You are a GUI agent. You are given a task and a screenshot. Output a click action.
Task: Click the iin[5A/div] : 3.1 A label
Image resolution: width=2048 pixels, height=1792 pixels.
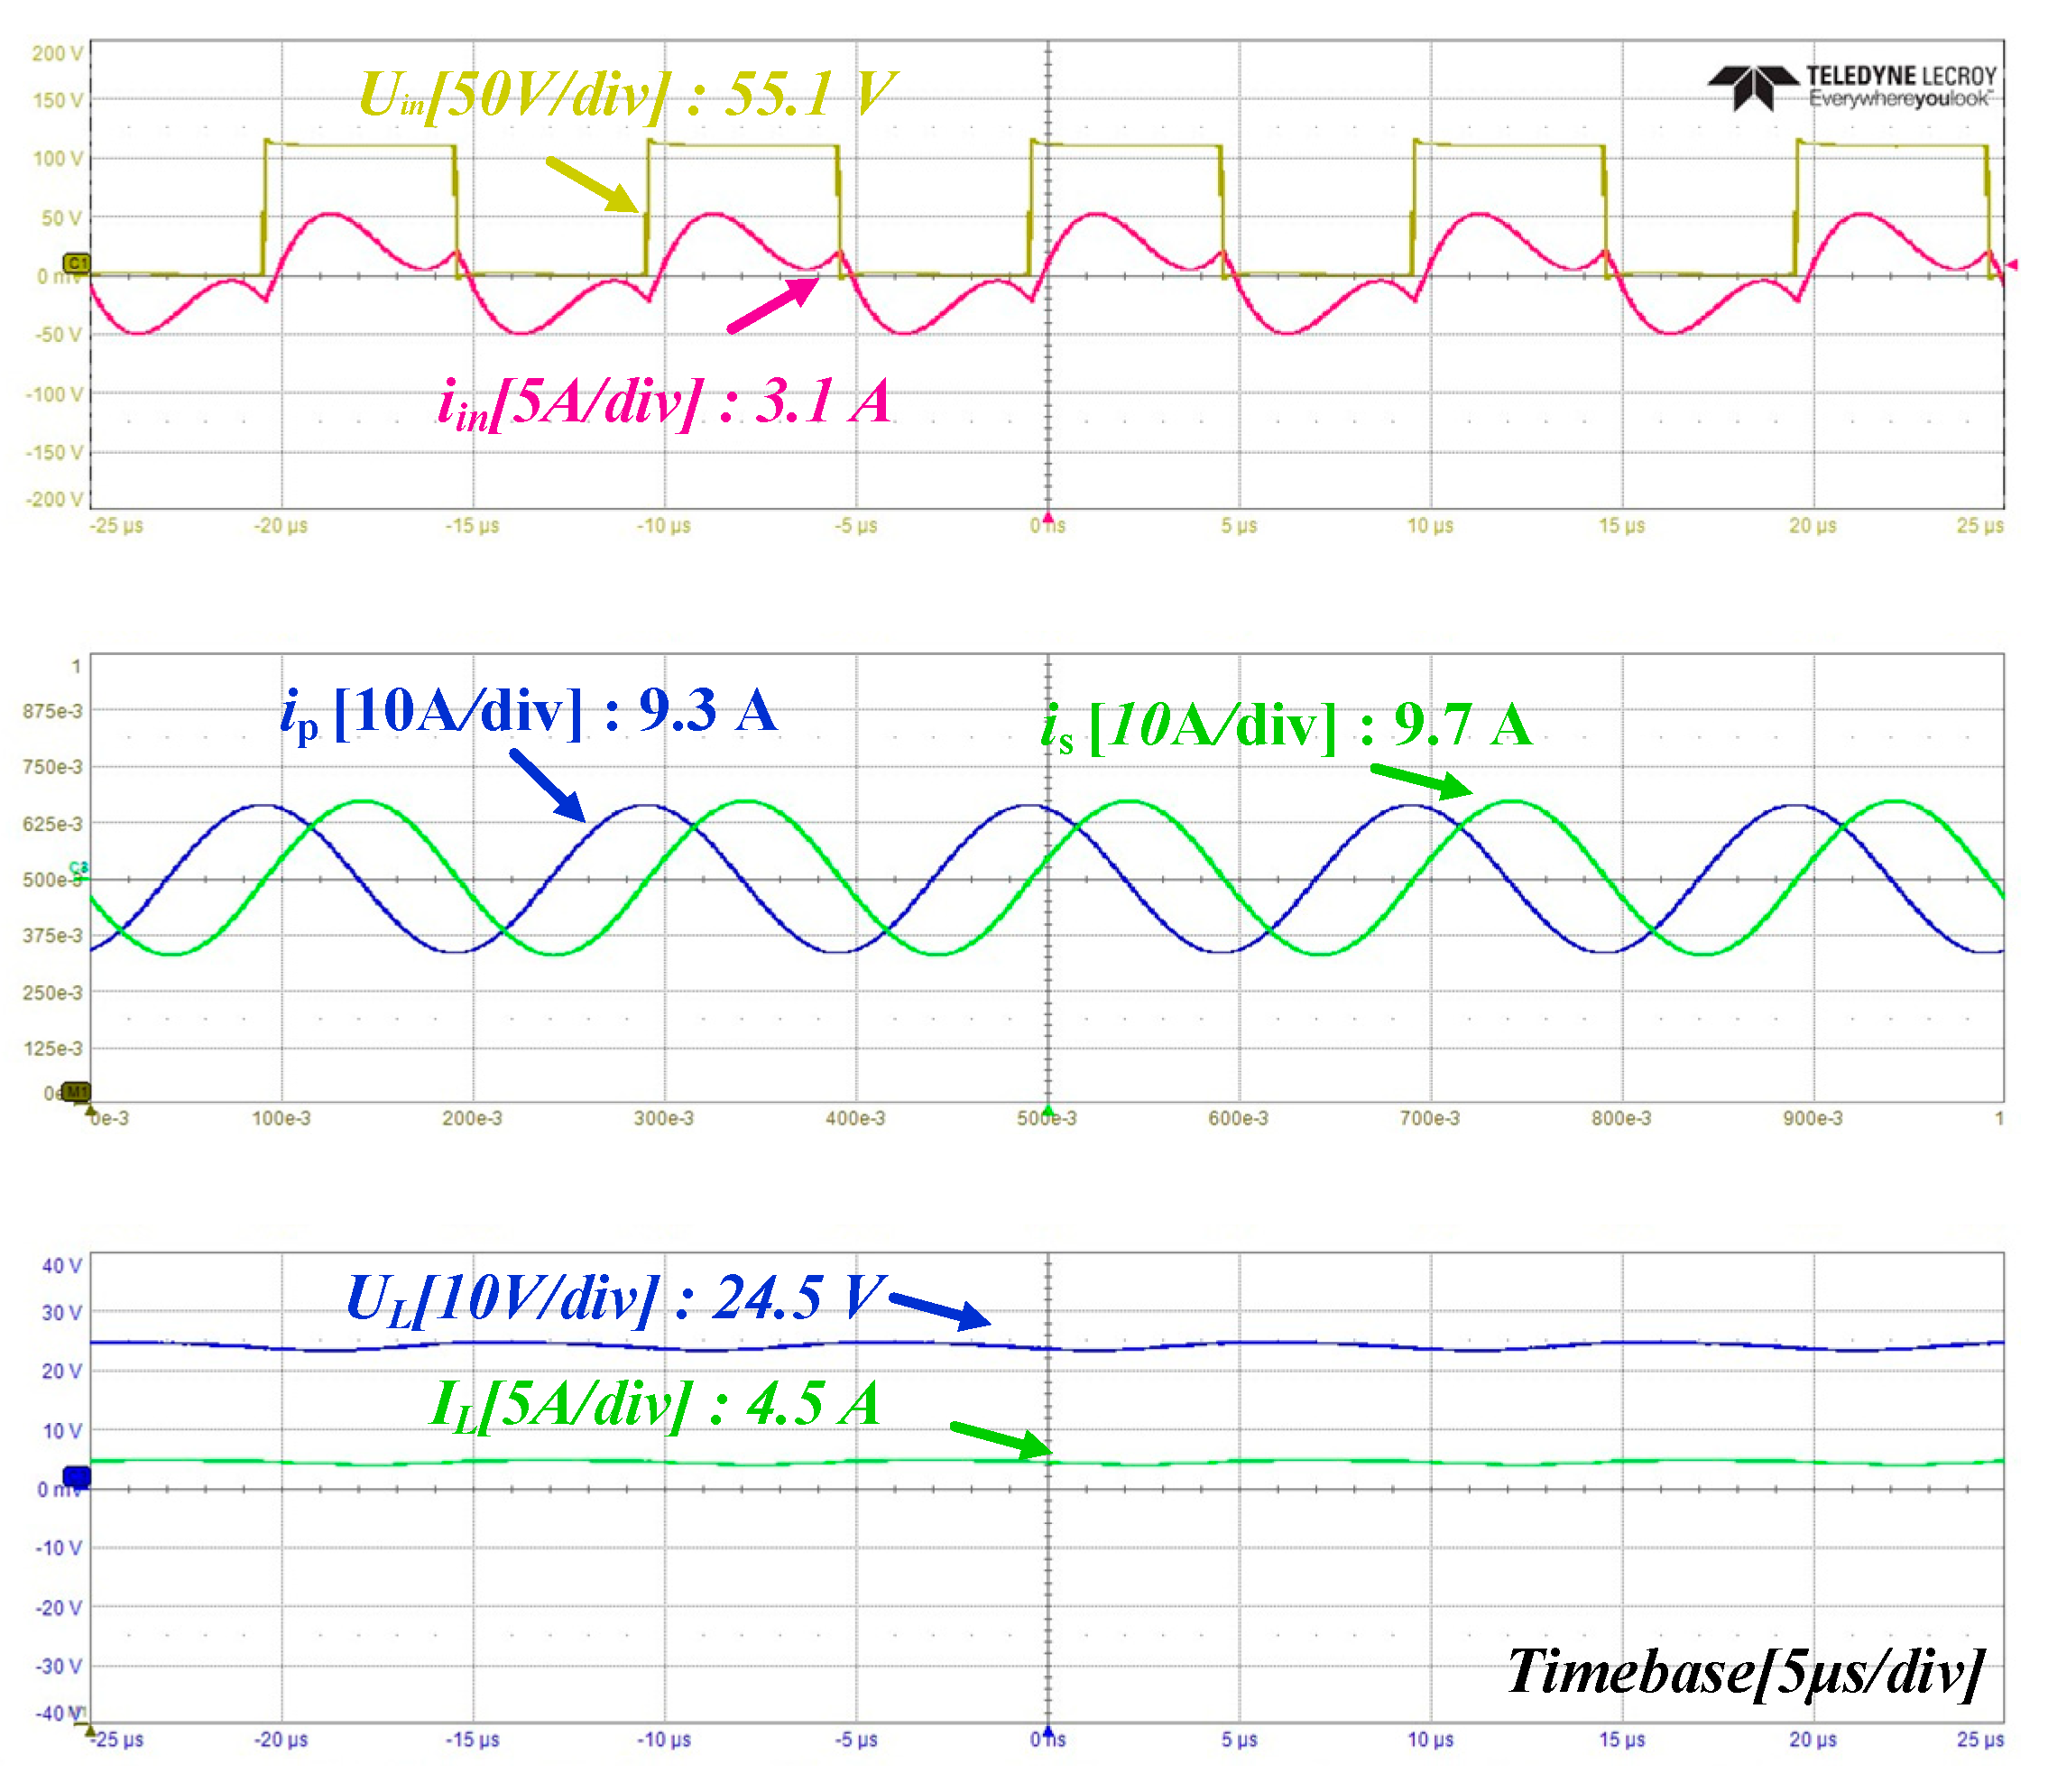(664, 402)
